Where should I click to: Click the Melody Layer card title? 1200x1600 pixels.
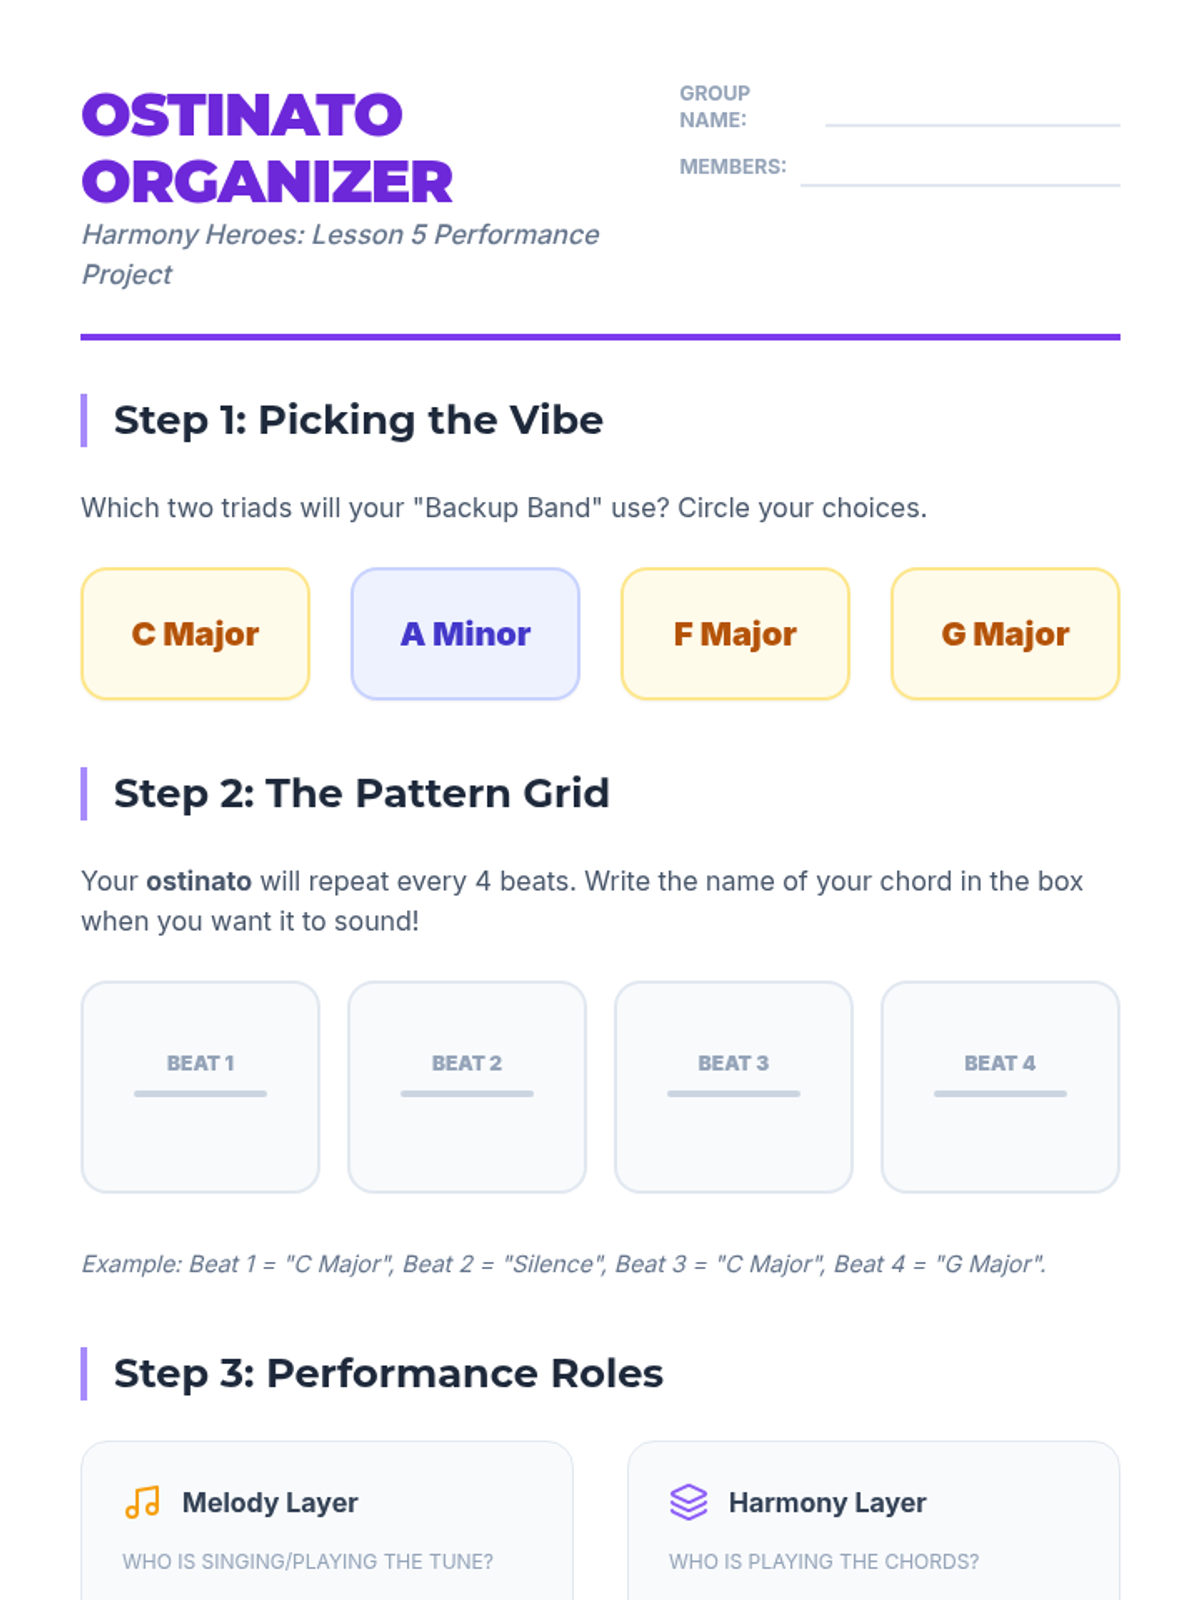[270, 1502]
